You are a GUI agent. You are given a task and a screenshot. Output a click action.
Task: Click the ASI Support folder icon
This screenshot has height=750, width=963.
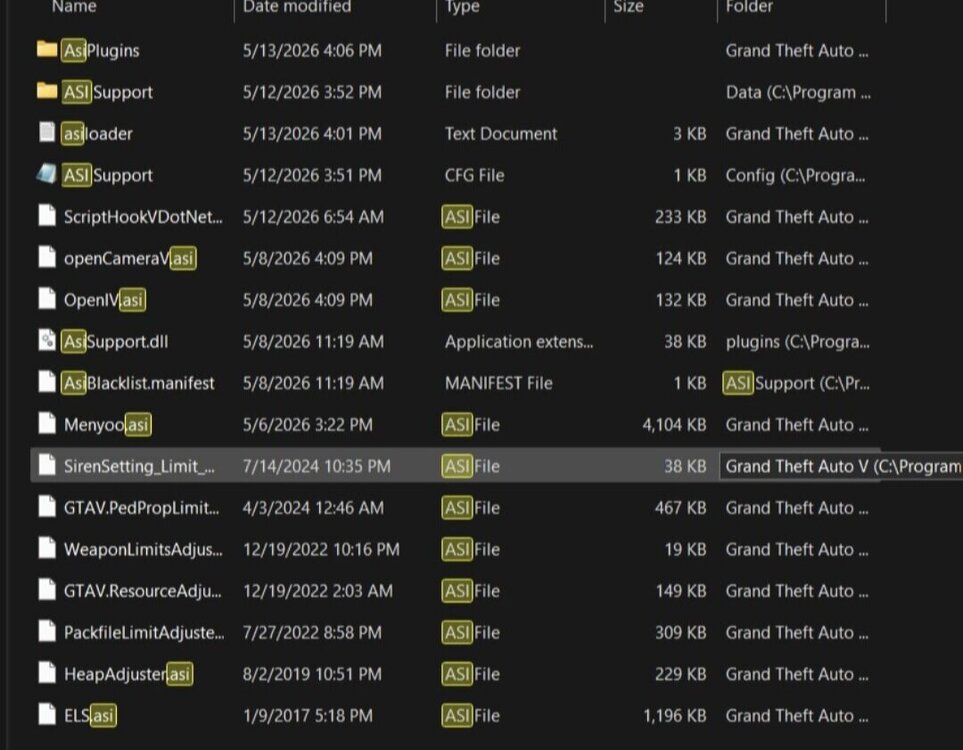click(x=47, y=91)
